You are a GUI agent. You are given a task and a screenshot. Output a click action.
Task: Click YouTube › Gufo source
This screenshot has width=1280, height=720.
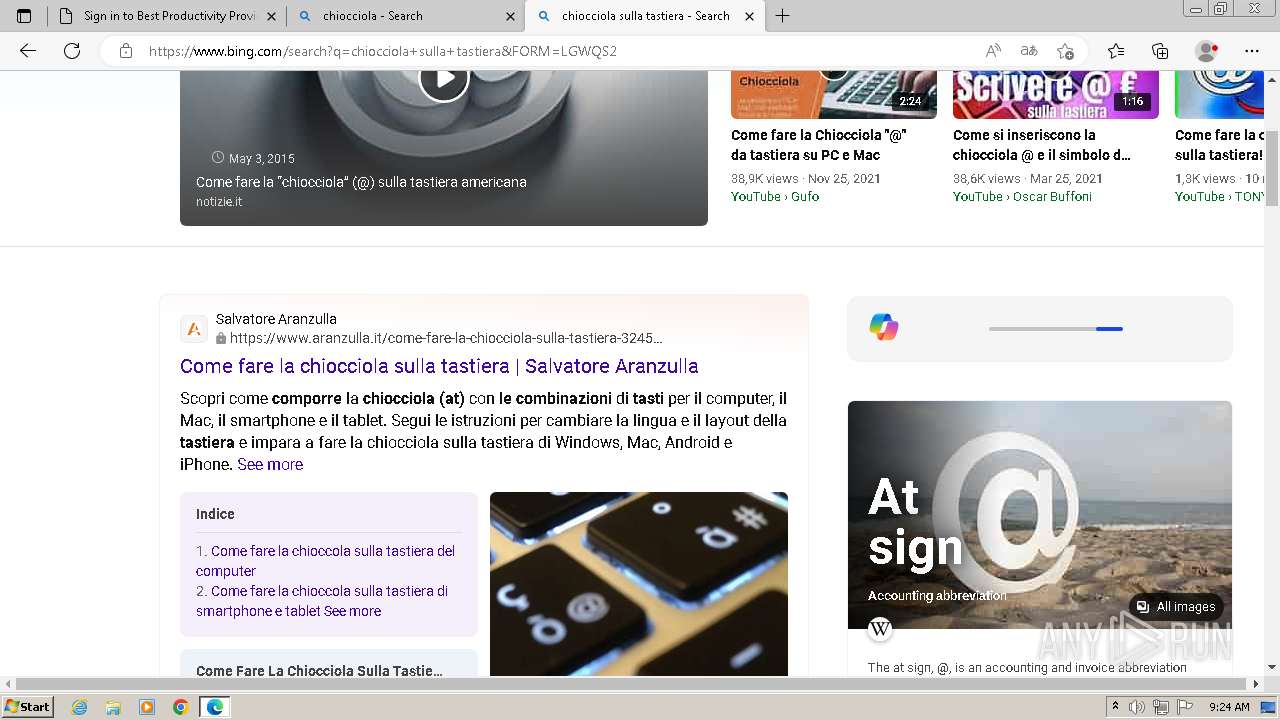(775, 196)
